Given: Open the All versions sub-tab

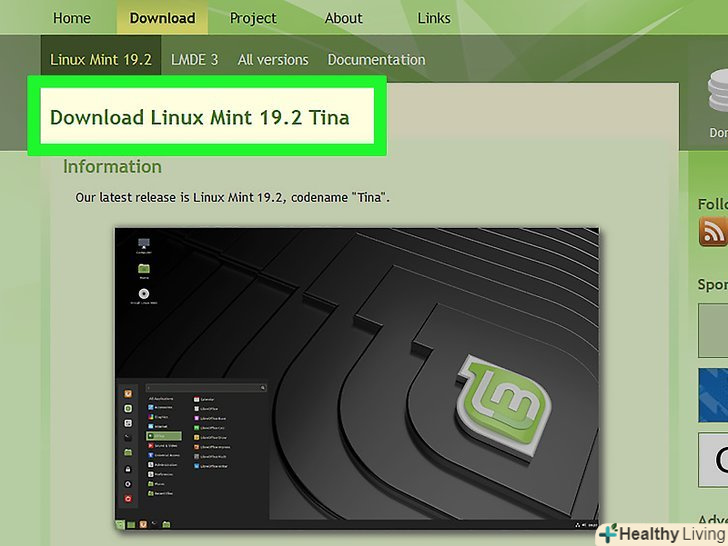Looking at the screenshot, I should pyautogui.click(x=273, y=59).
